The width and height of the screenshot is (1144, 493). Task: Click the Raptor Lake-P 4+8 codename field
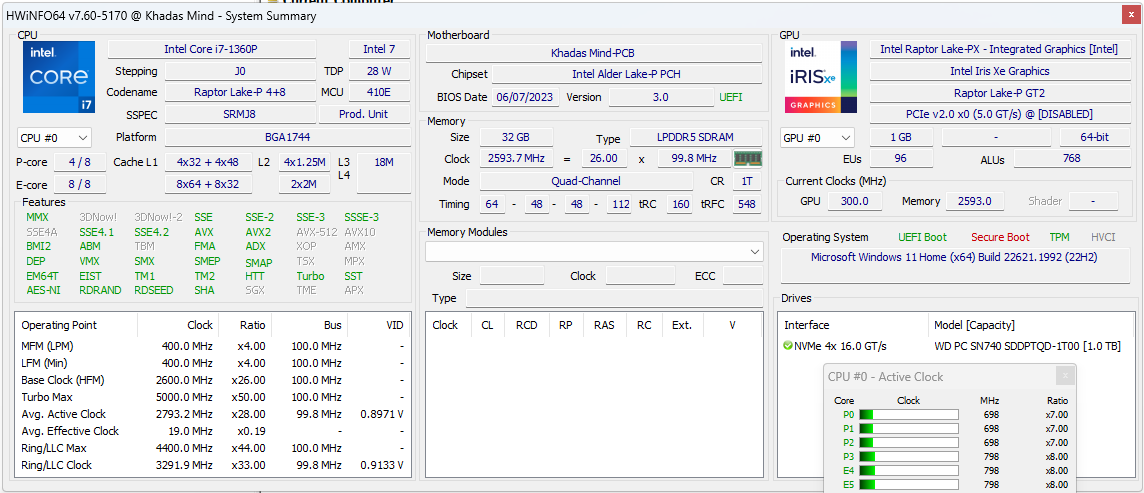(x=240, y=93)
